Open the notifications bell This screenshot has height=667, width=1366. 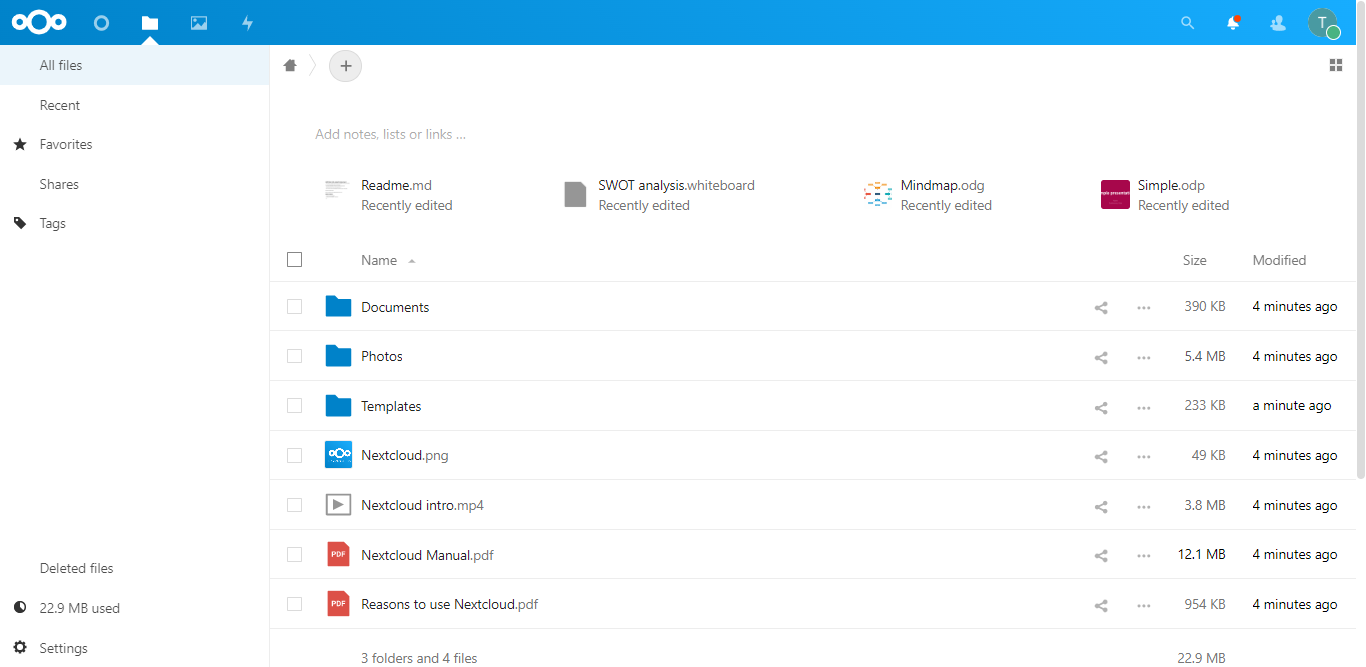1233,22
